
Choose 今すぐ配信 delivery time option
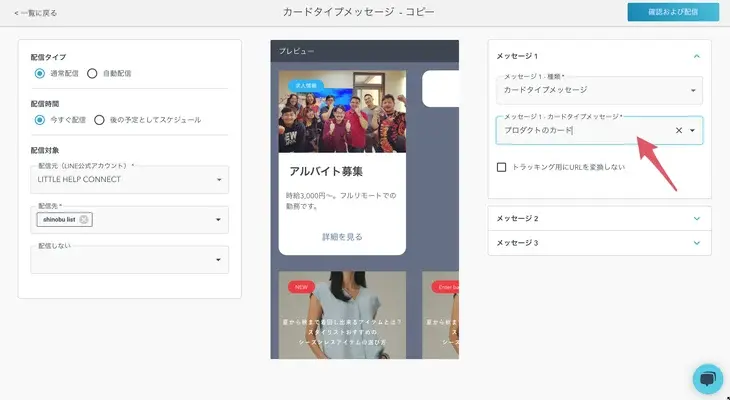[39, 120]
